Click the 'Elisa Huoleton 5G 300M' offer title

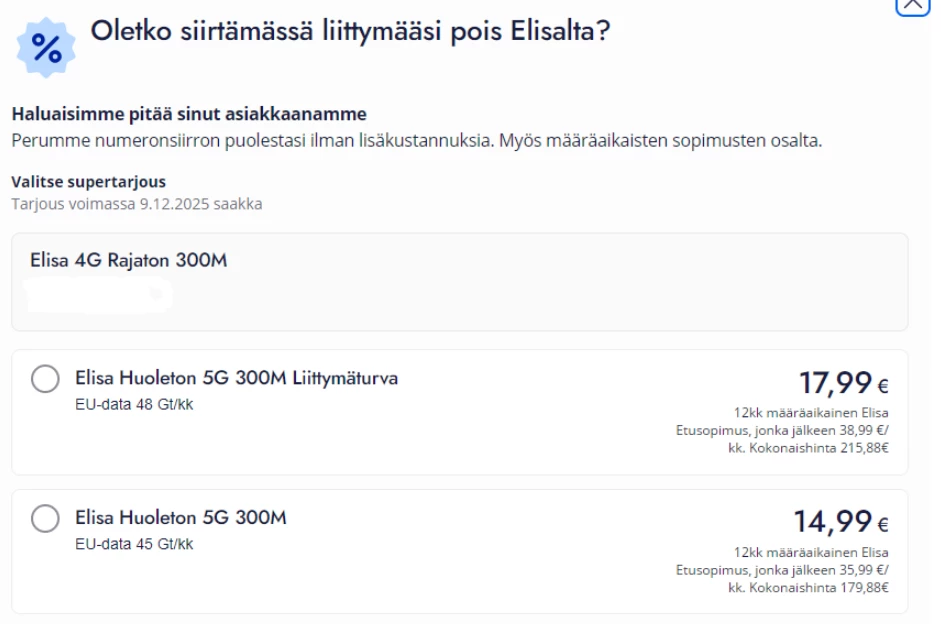pos(181,518)
